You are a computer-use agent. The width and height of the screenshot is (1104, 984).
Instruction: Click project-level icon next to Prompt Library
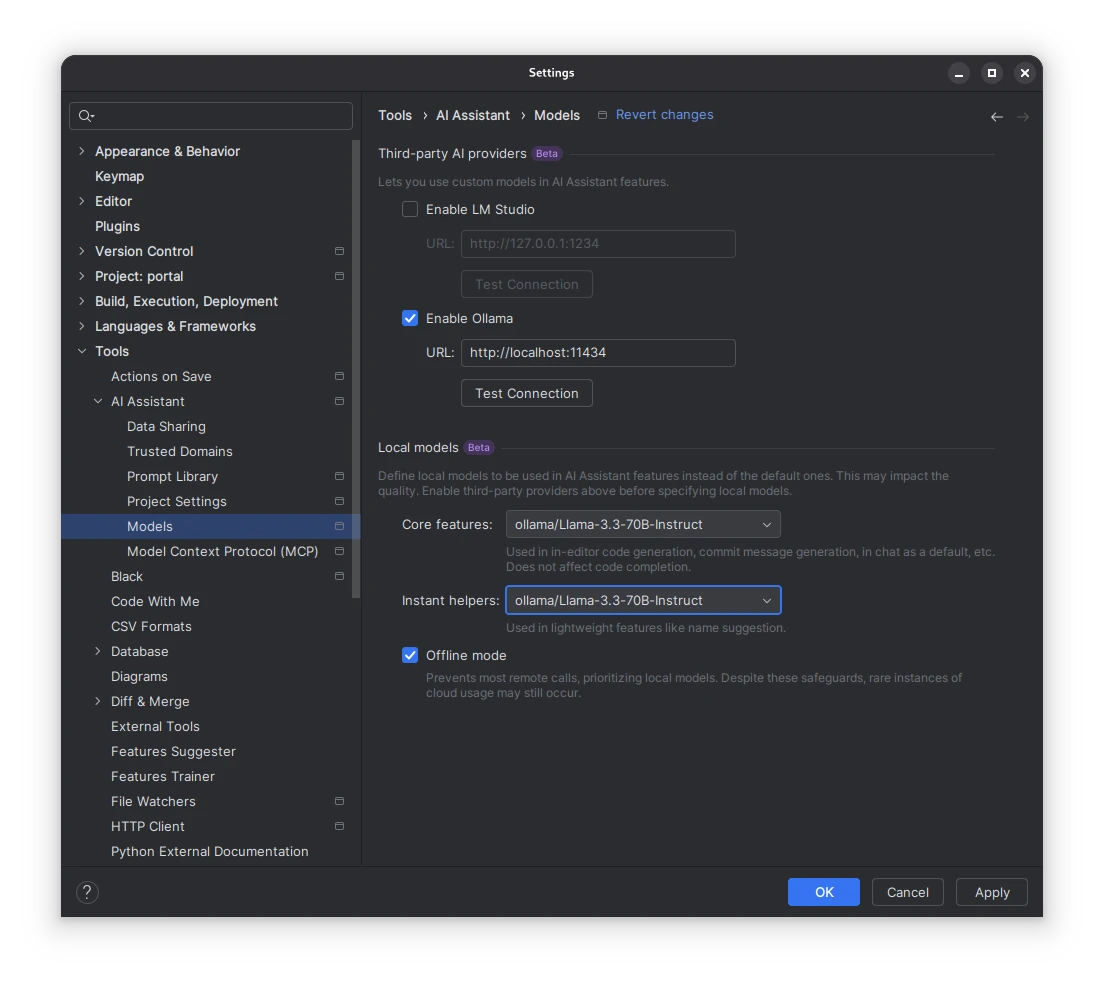339,476
